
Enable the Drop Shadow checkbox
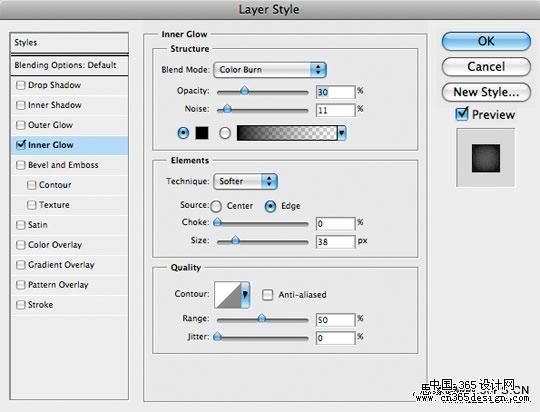(x=21, y=85)
